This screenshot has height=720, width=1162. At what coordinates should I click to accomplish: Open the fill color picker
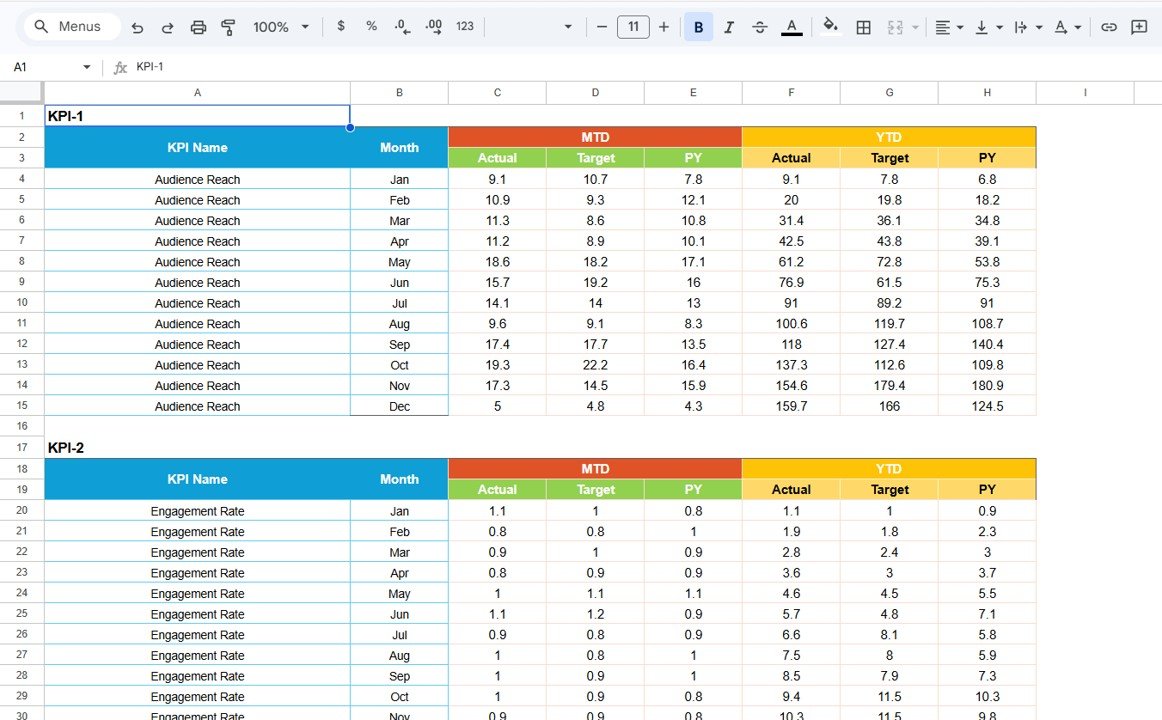click(830, 27)
